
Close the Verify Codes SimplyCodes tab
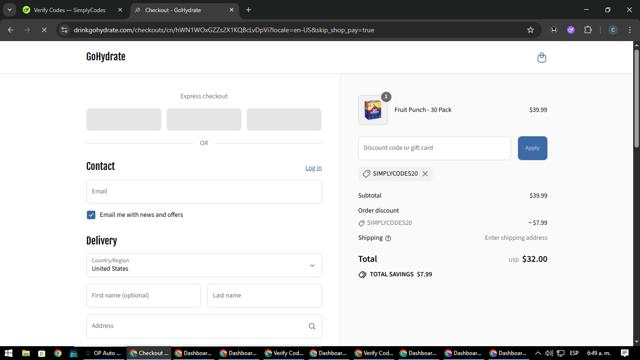pyautogui.click(x=120, y=10)
